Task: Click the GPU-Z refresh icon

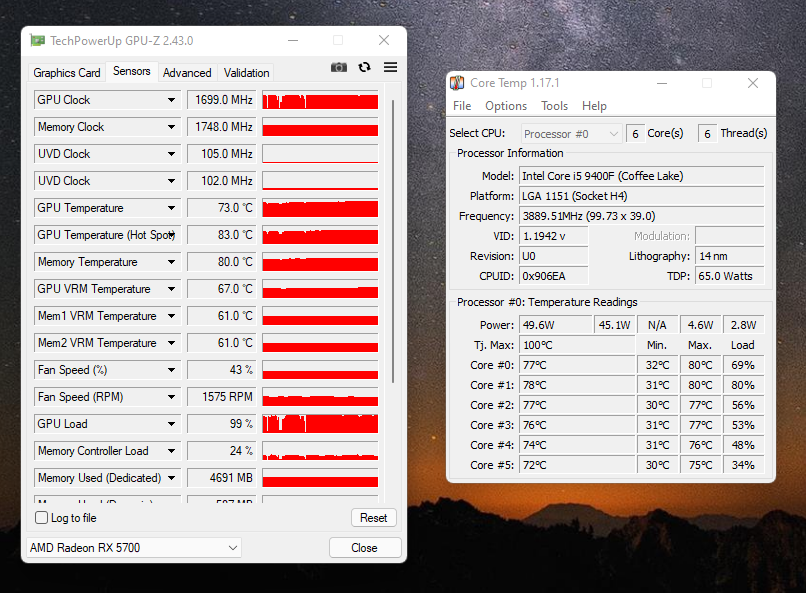Action: point(364,67)
